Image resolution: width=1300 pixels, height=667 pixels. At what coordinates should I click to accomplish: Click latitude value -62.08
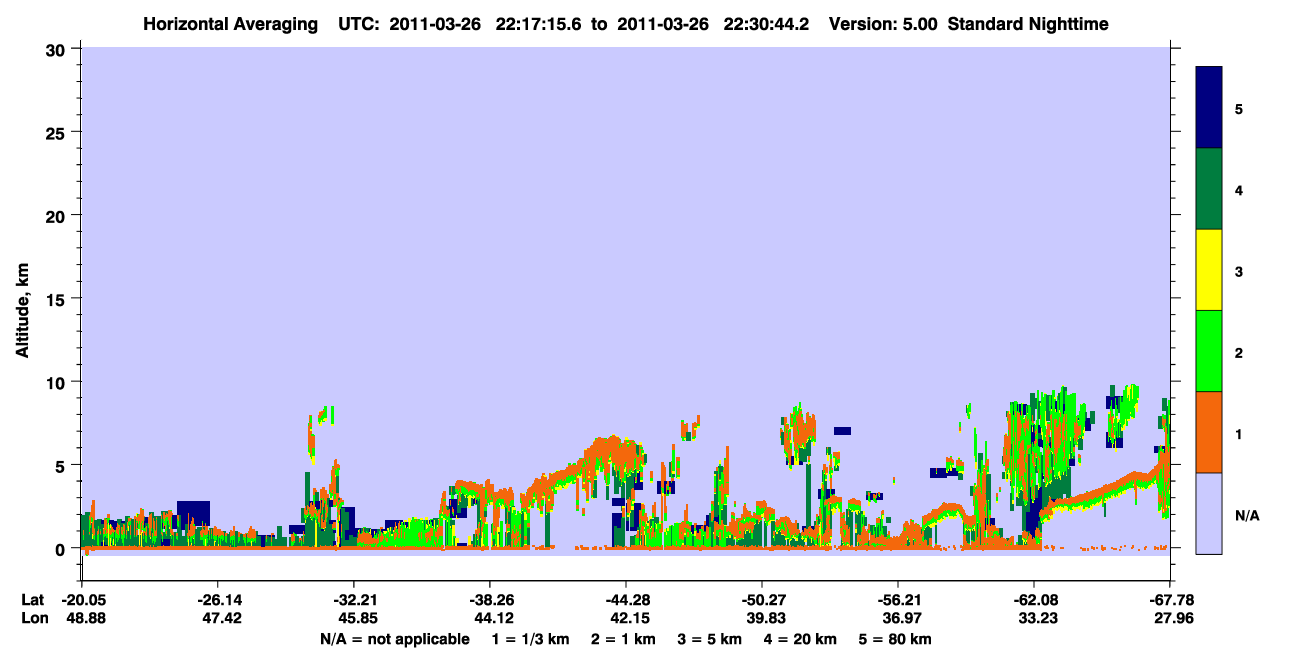coord(1033,600)
